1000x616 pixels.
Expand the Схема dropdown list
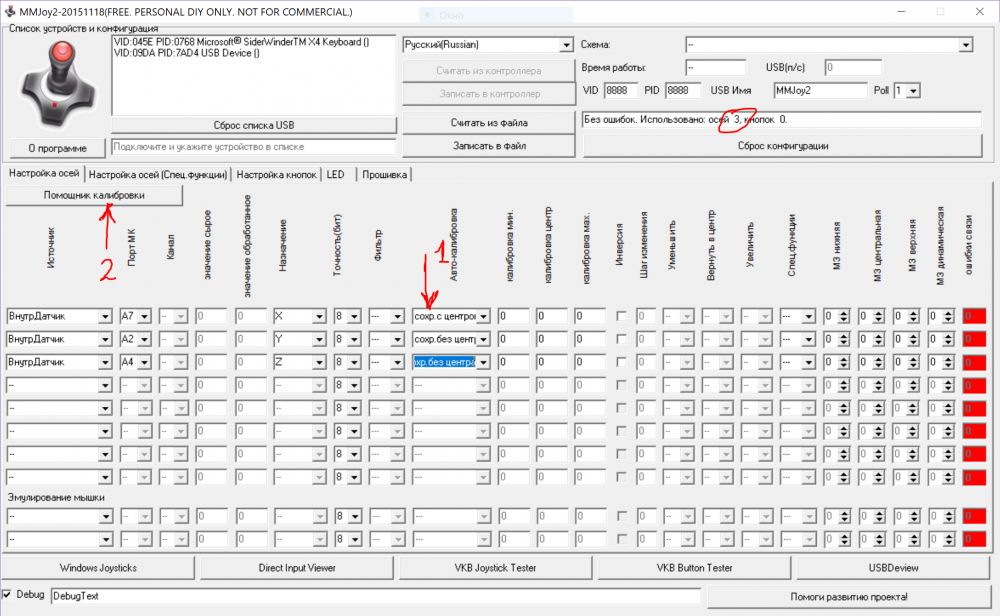[x=965, y=45]
